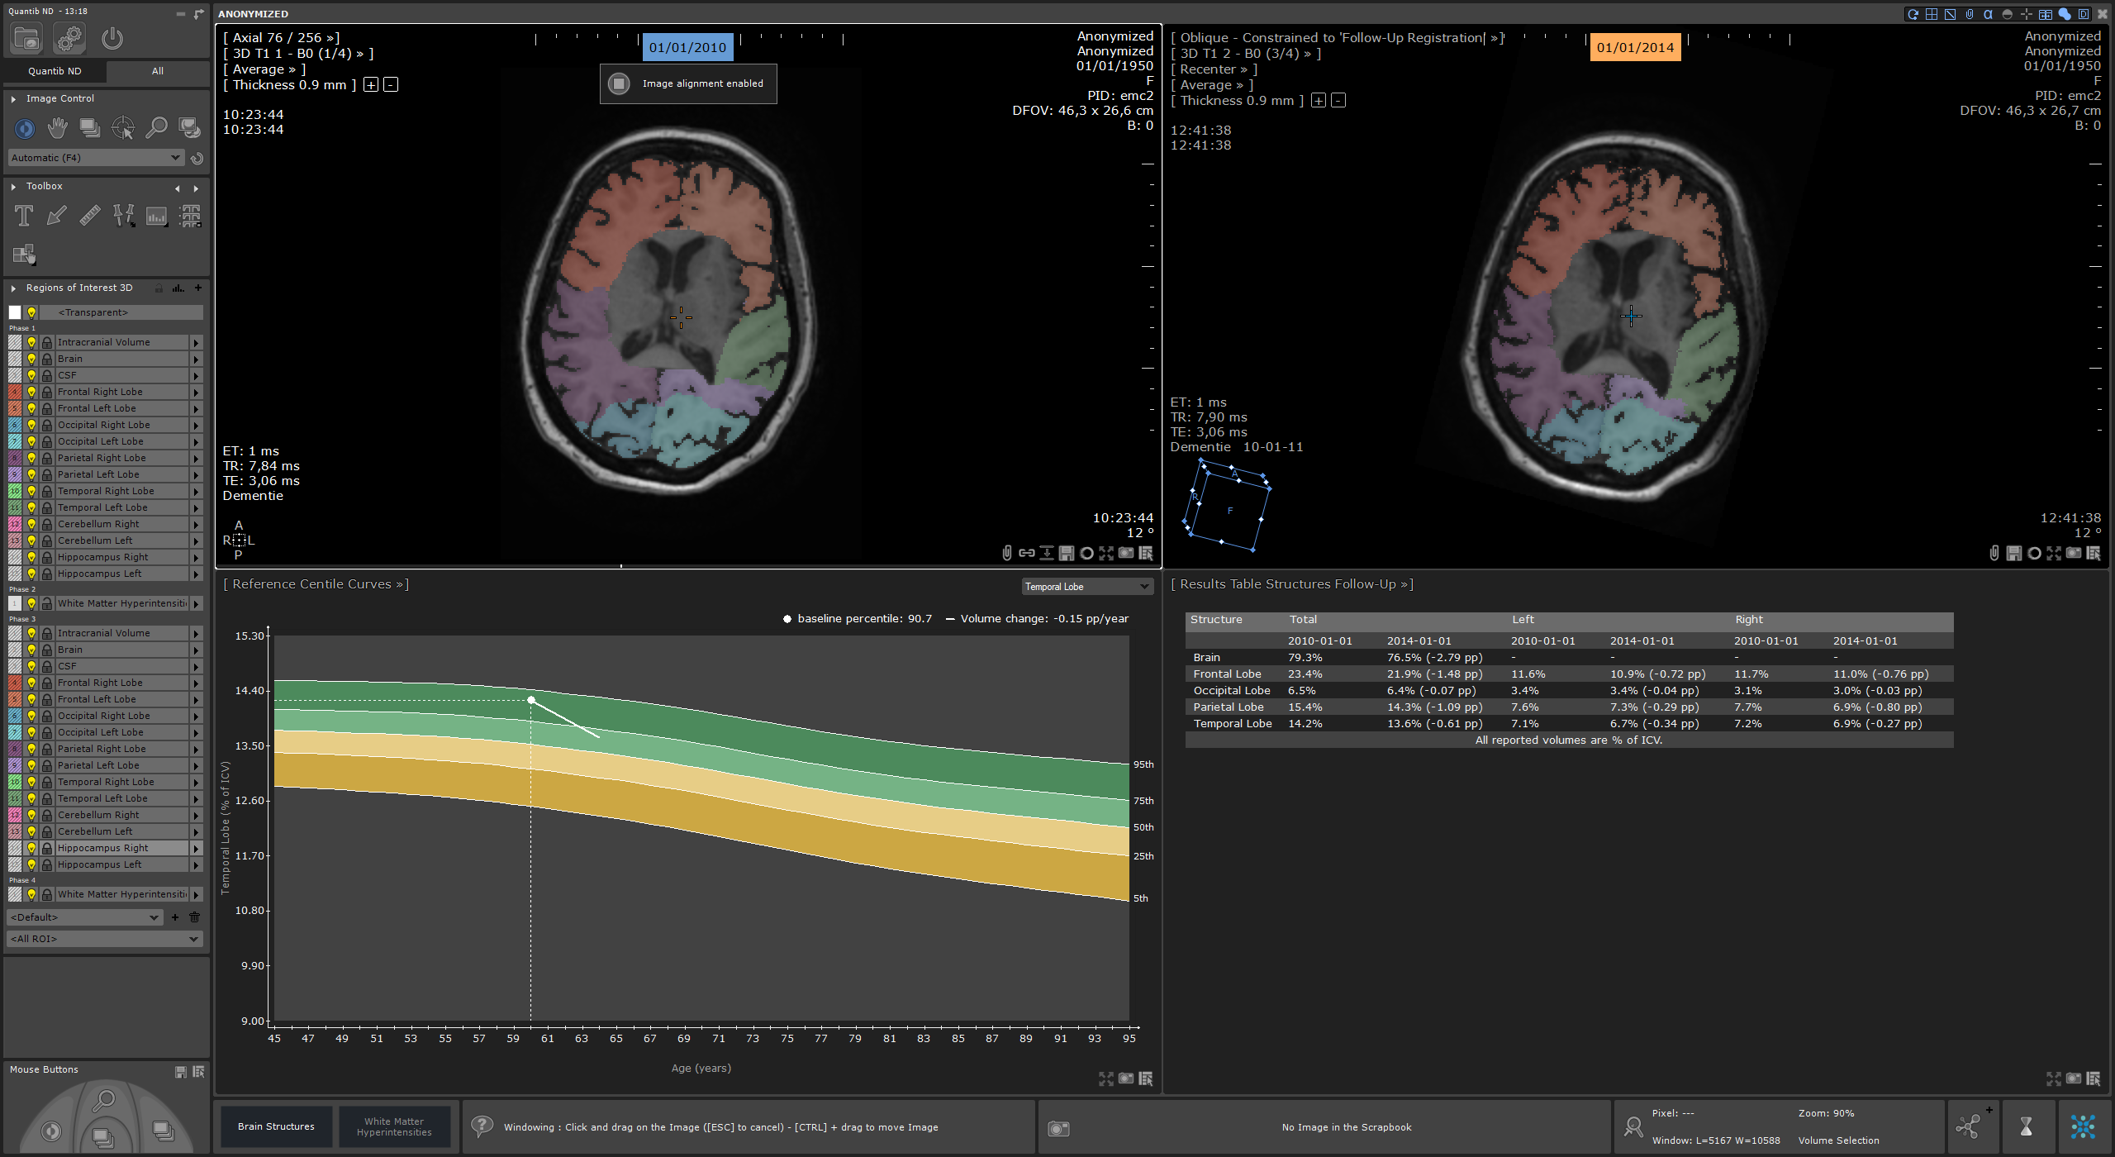Select the Pan tool in Image Control
The height and width of the screenshot is (1157, 2115).
[x=57, y=128]
